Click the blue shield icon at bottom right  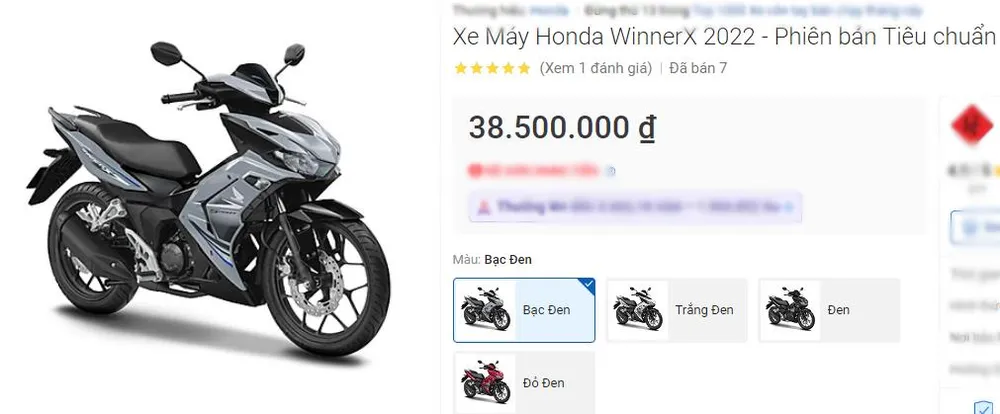coord(983,408)
